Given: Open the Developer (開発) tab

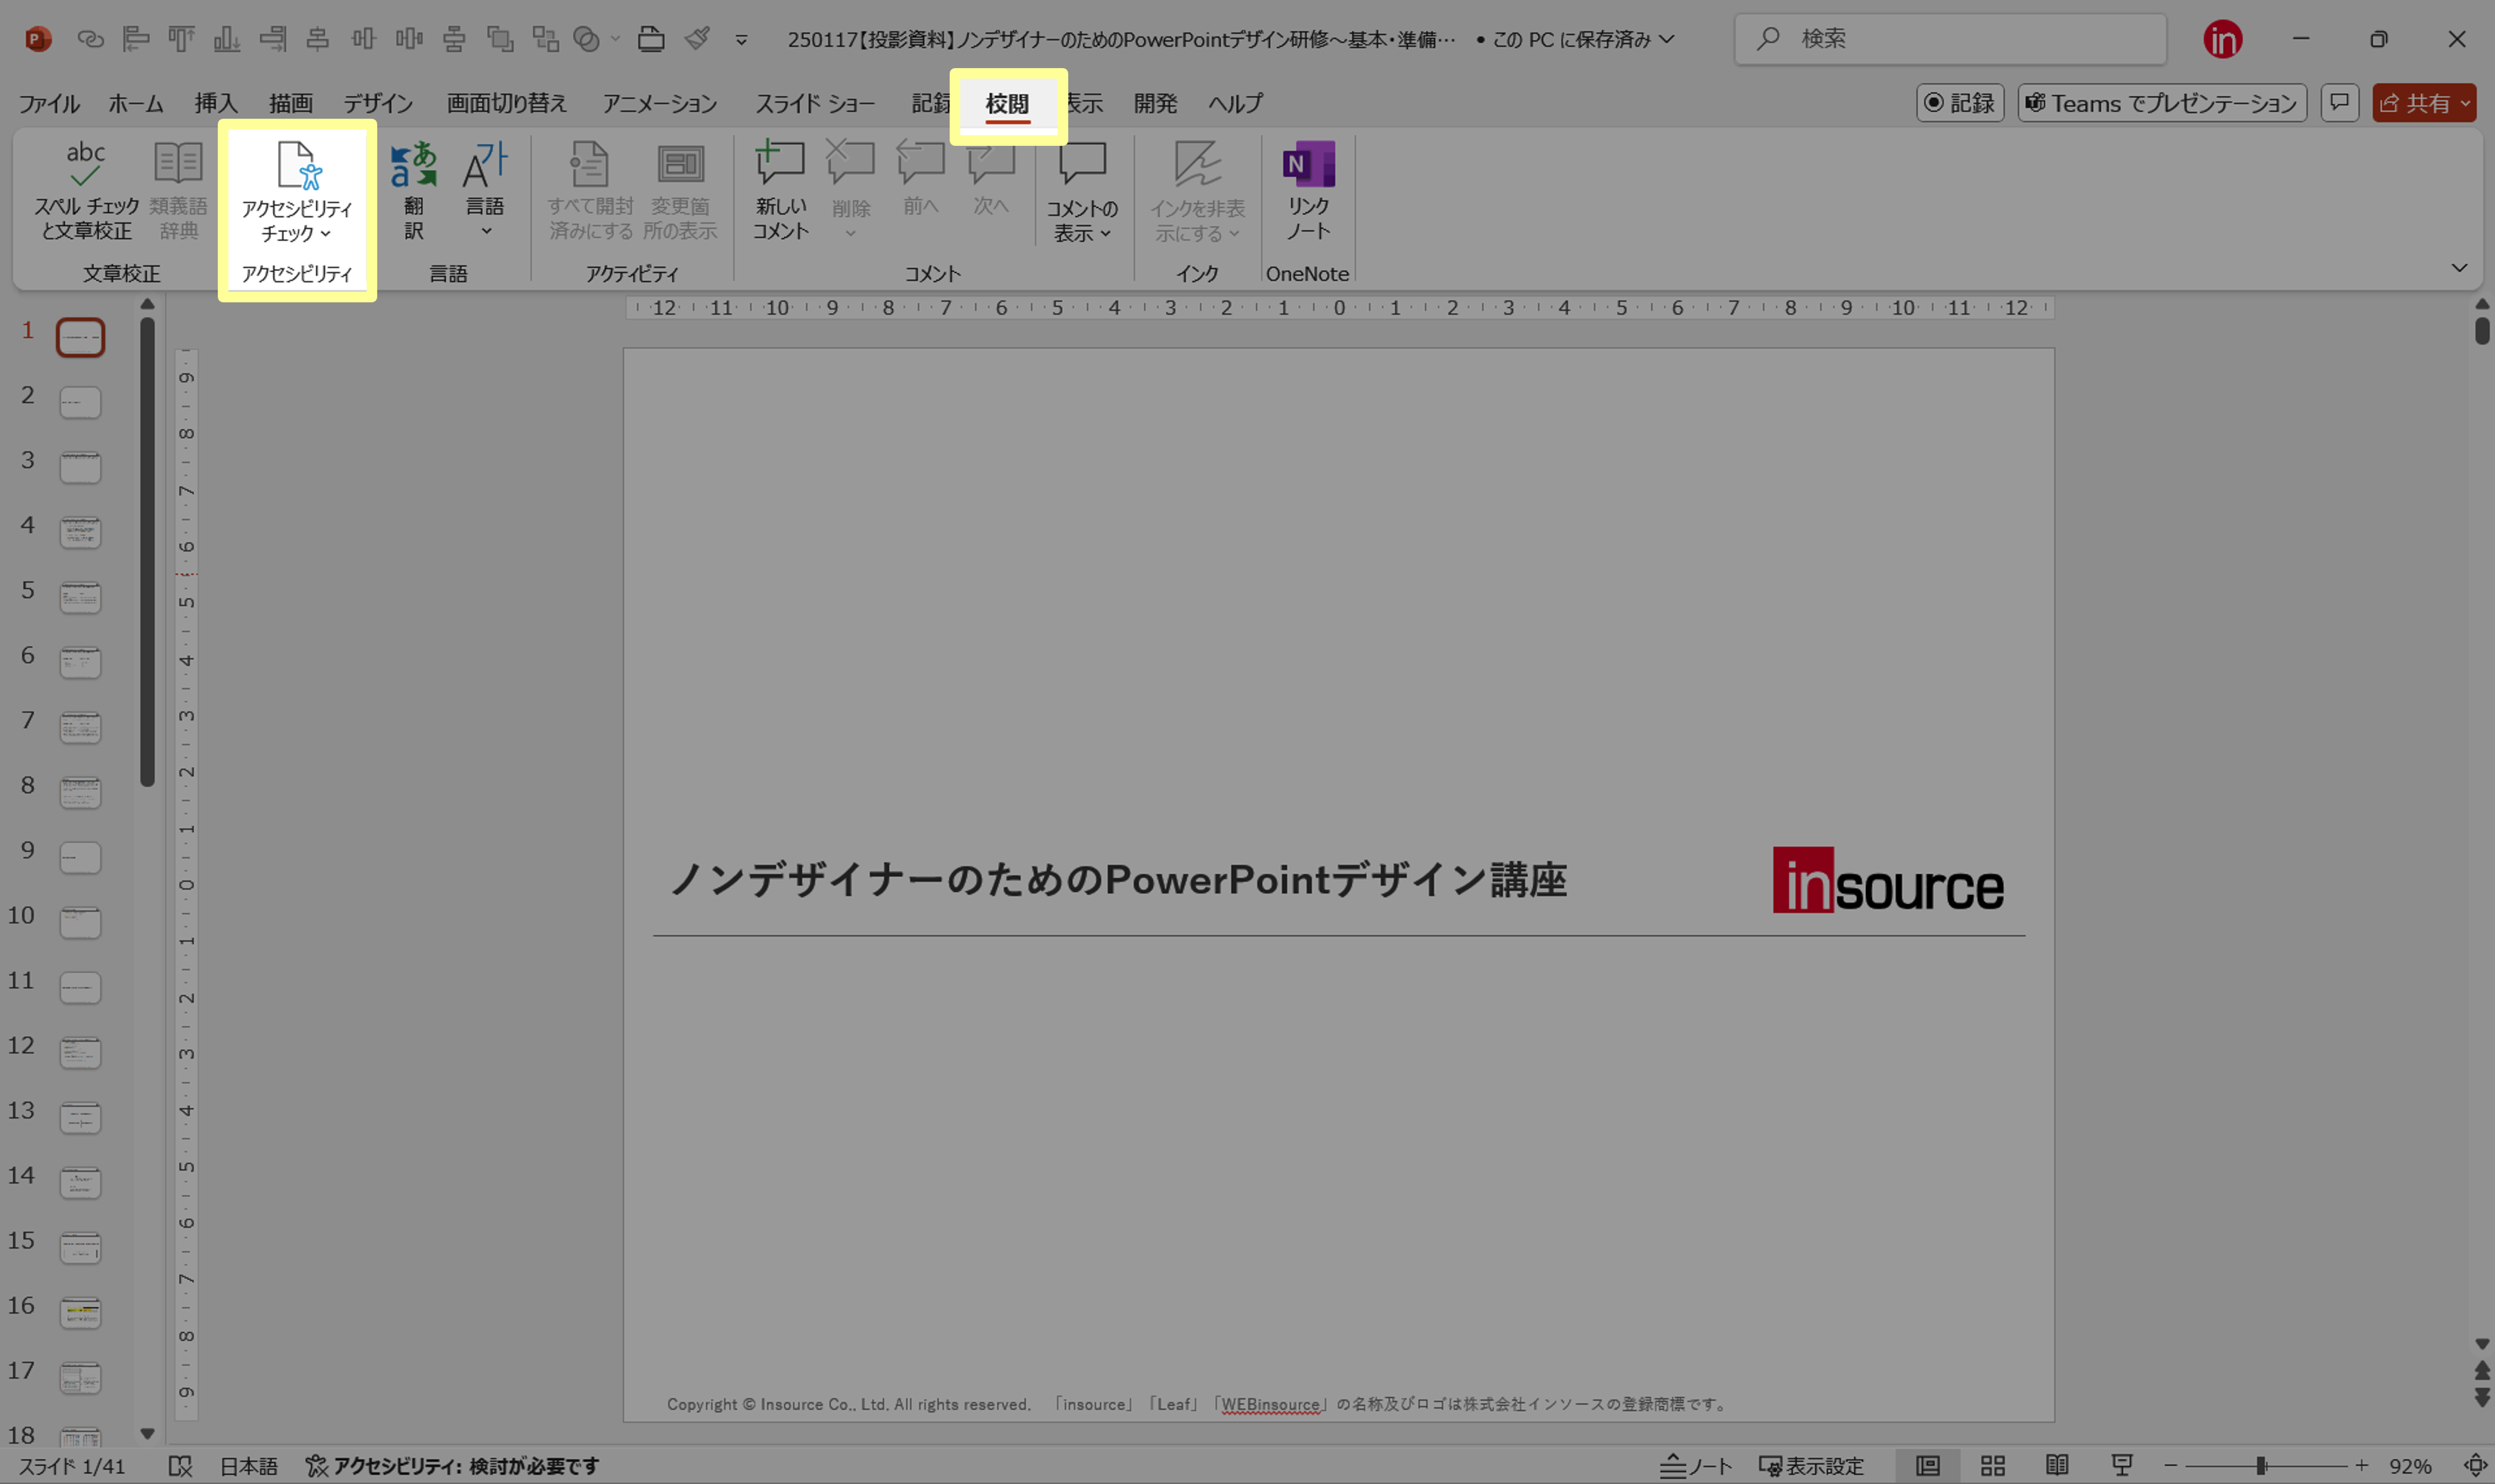Looking at the screenshot, I should pos(1155,103).
